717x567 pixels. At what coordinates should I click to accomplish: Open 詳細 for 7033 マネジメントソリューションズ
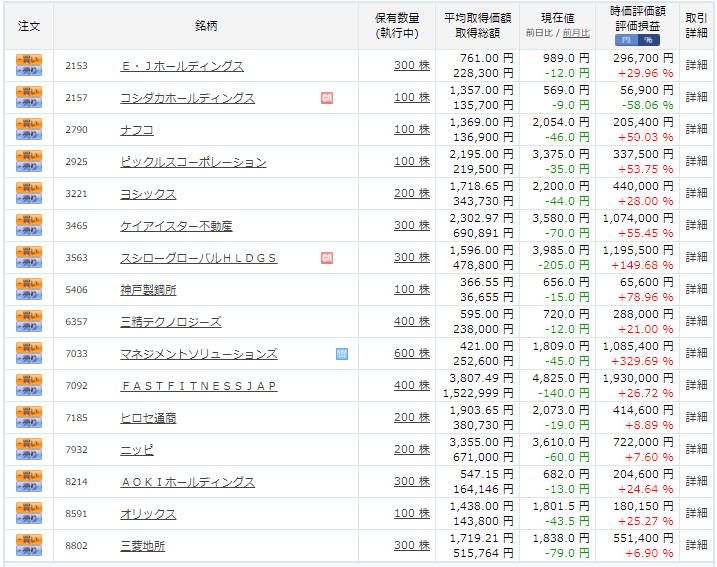[696, 353]
